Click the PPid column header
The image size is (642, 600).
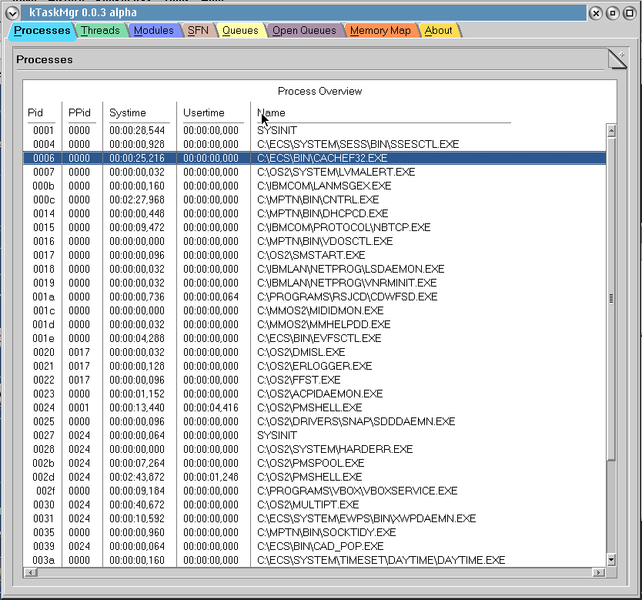79,113
